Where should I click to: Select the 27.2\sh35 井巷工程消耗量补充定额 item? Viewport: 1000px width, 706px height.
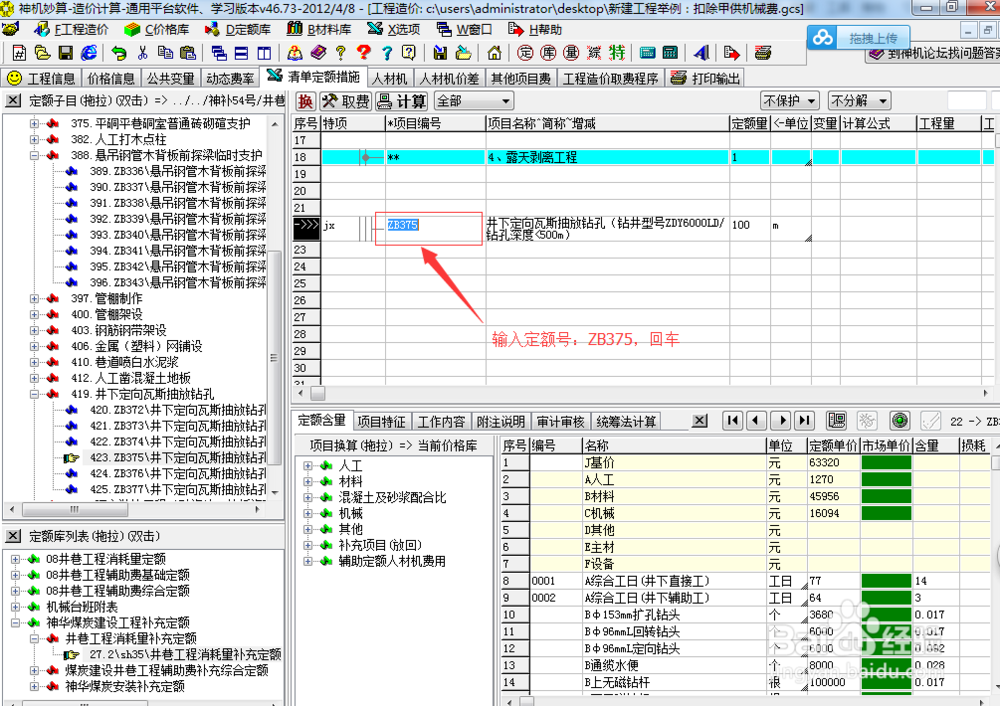(185, 654)
